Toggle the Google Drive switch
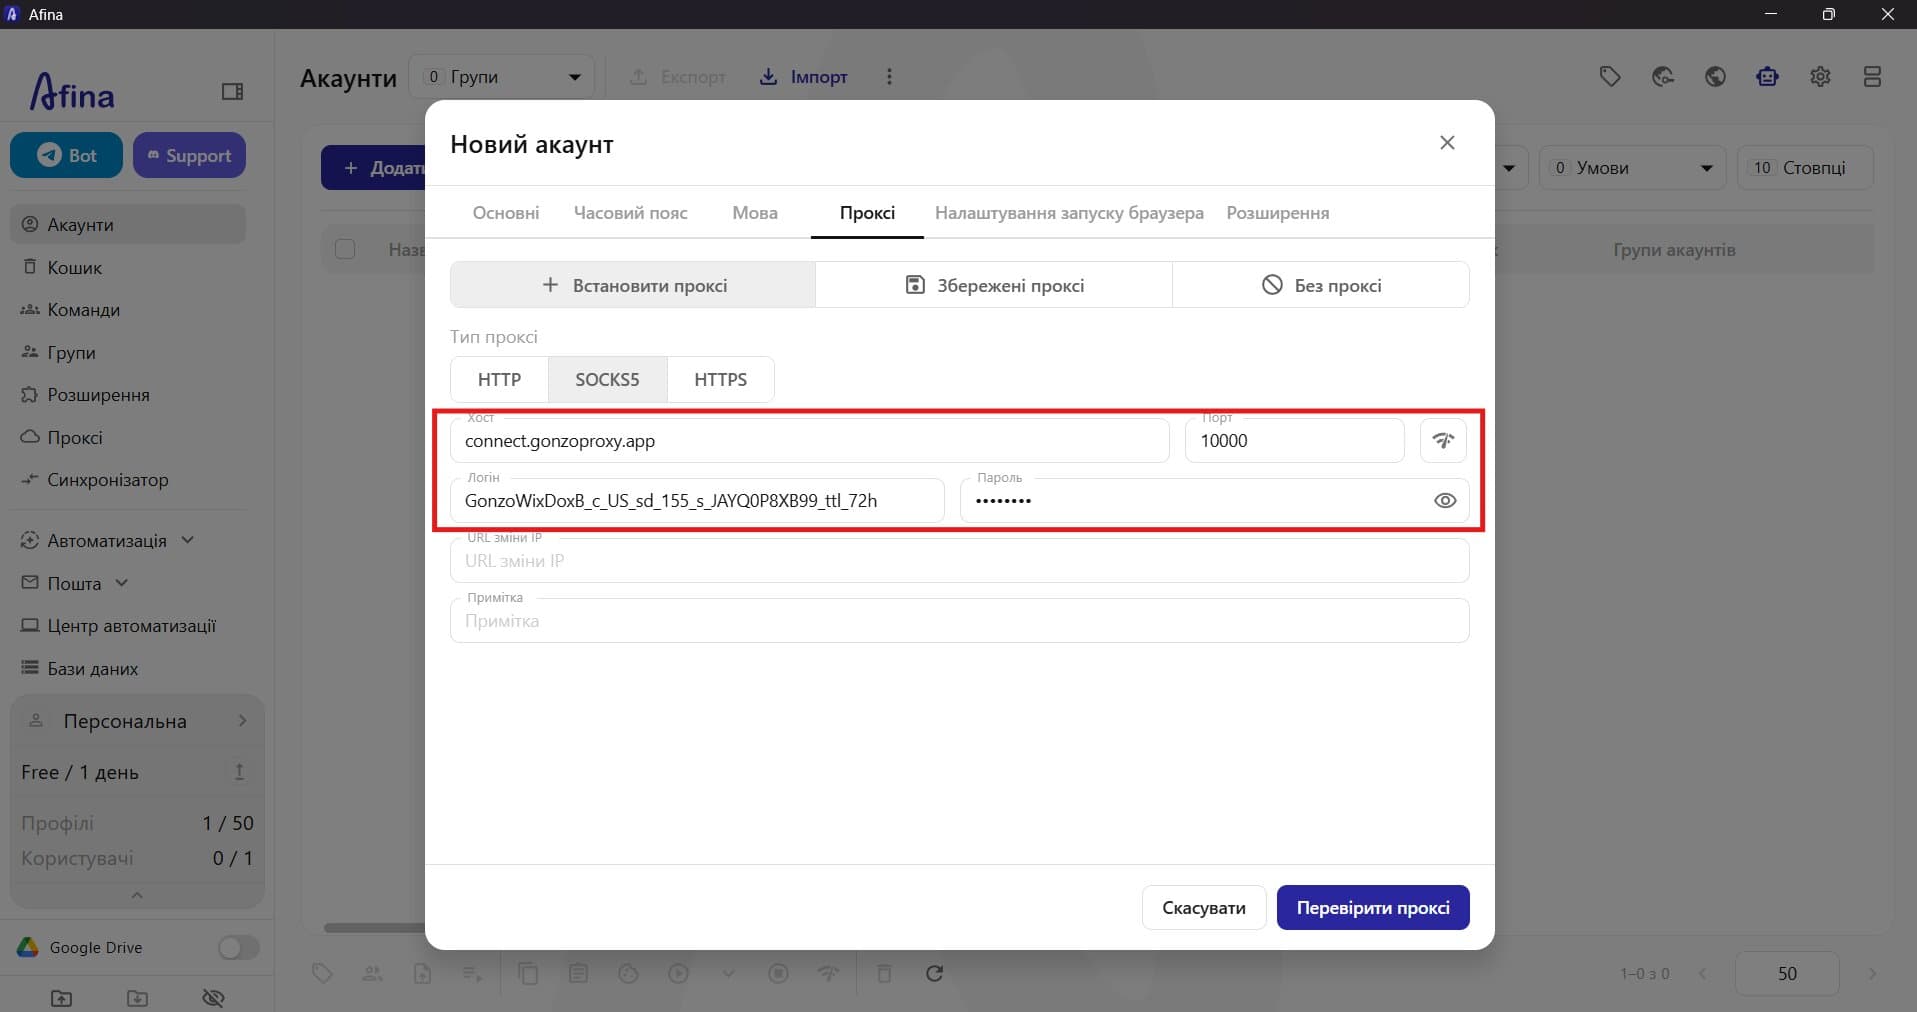This screenshot has height=1012, width=1917. [x=238, y=947]
